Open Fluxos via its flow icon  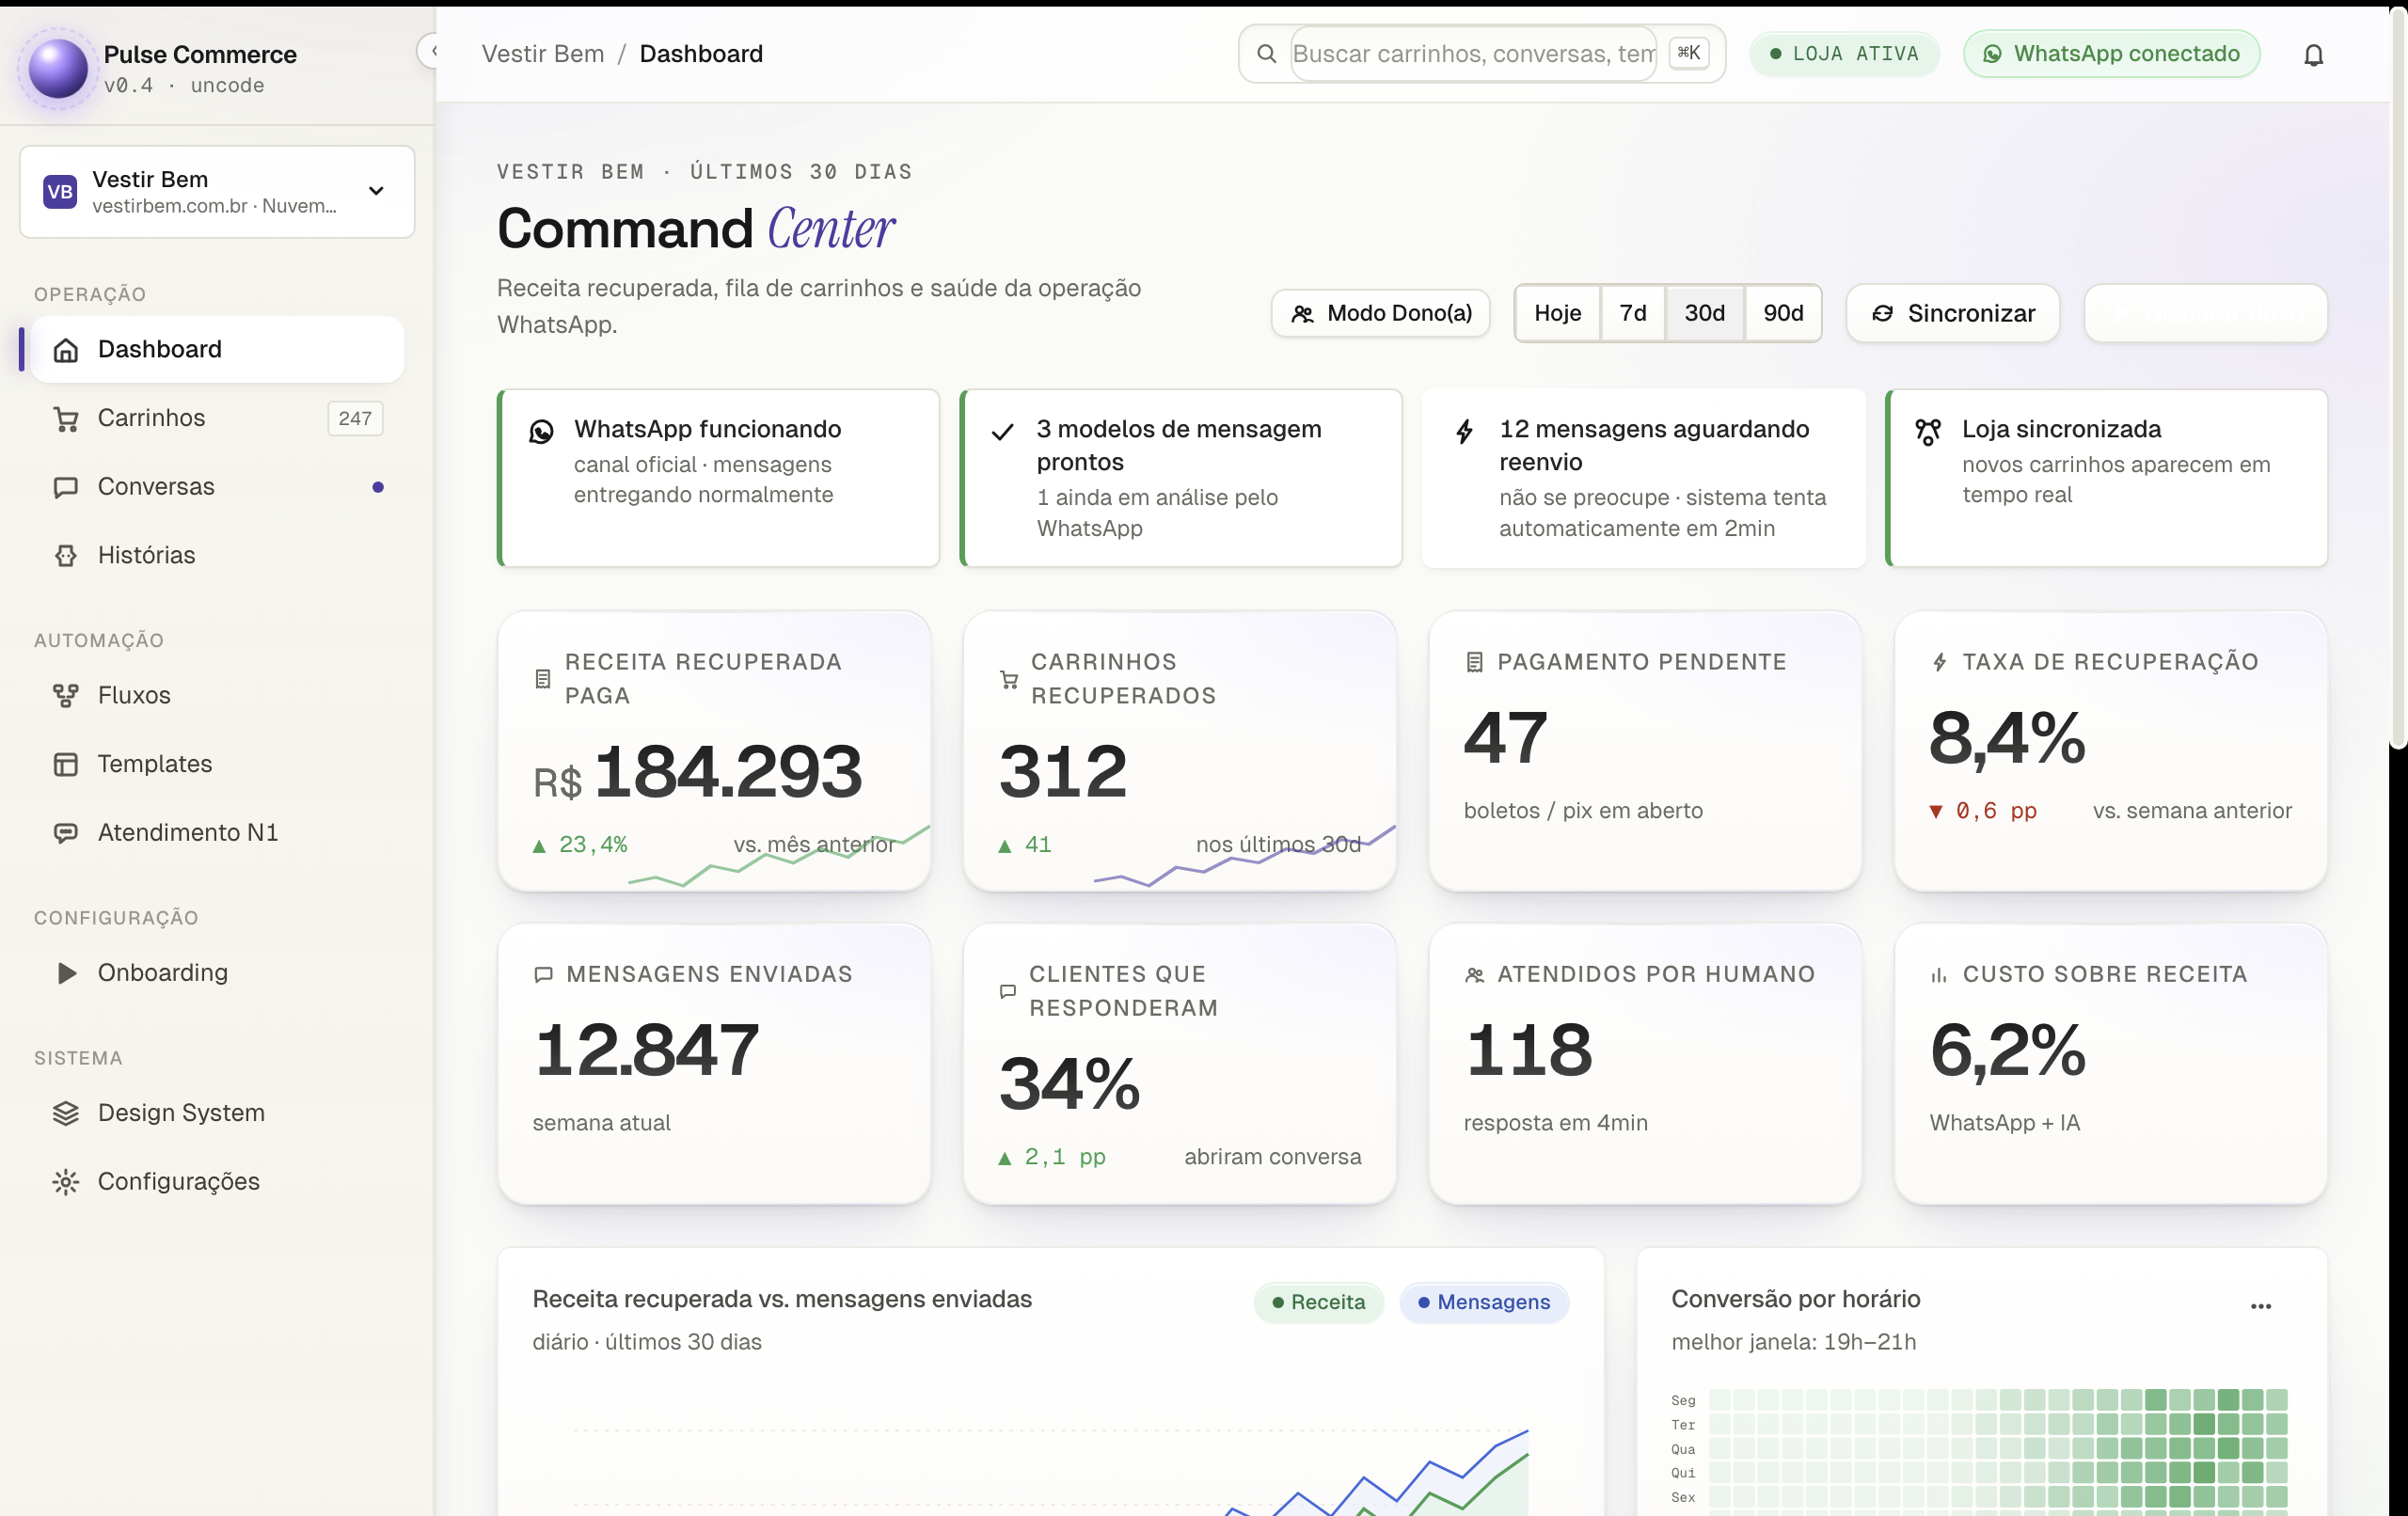(x=65, y=696)
